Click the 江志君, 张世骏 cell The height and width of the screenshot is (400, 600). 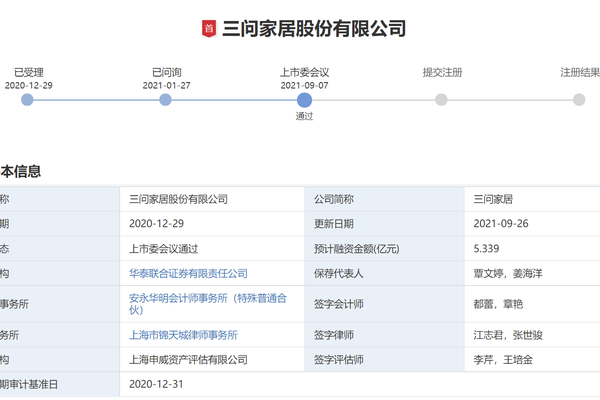[x=532, y=335]
